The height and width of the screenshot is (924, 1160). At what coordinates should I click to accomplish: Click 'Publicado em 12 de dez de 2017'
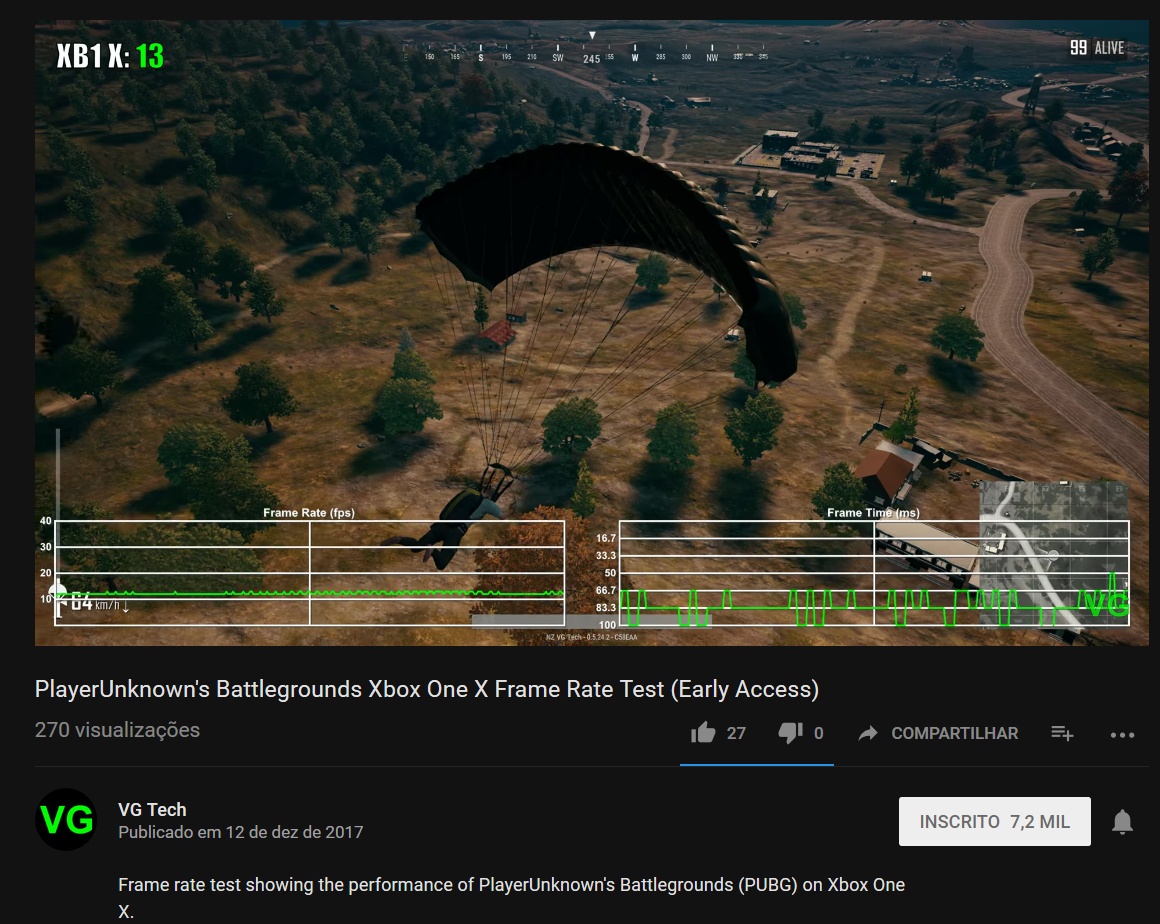click(x=240, y=832)
